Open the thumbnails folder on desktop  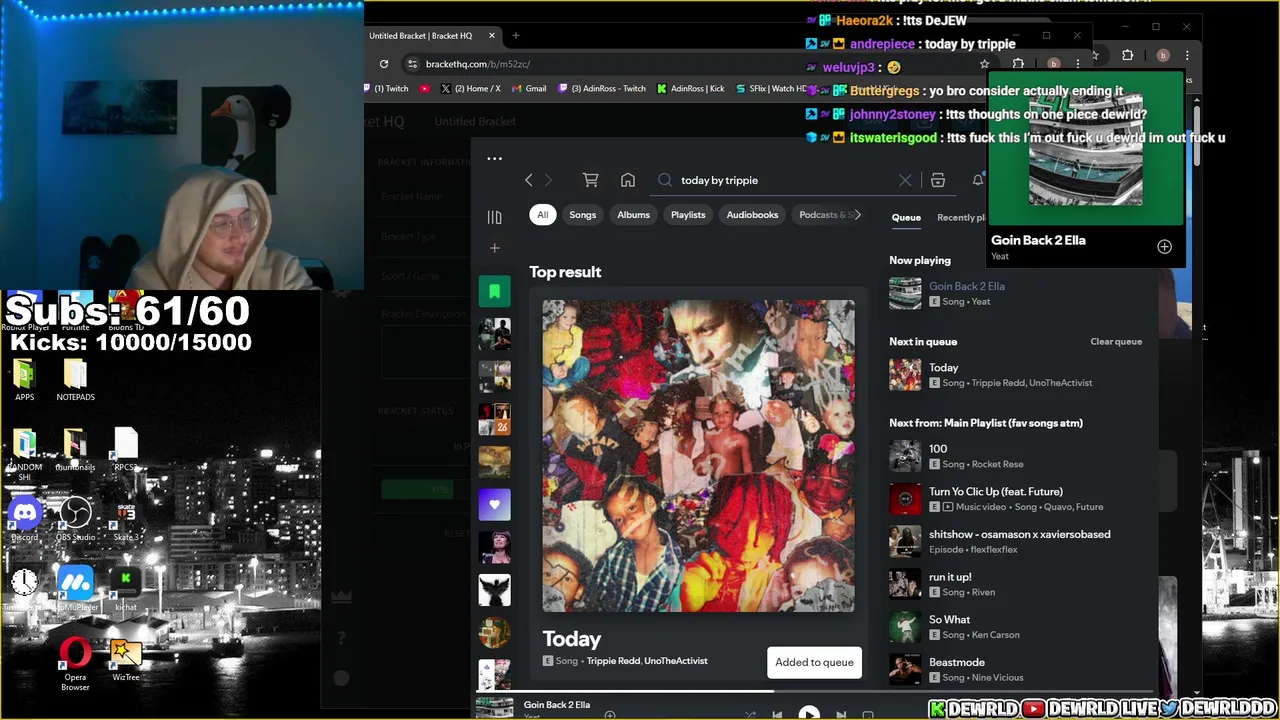pyautogui.click(x=75, y=450)
